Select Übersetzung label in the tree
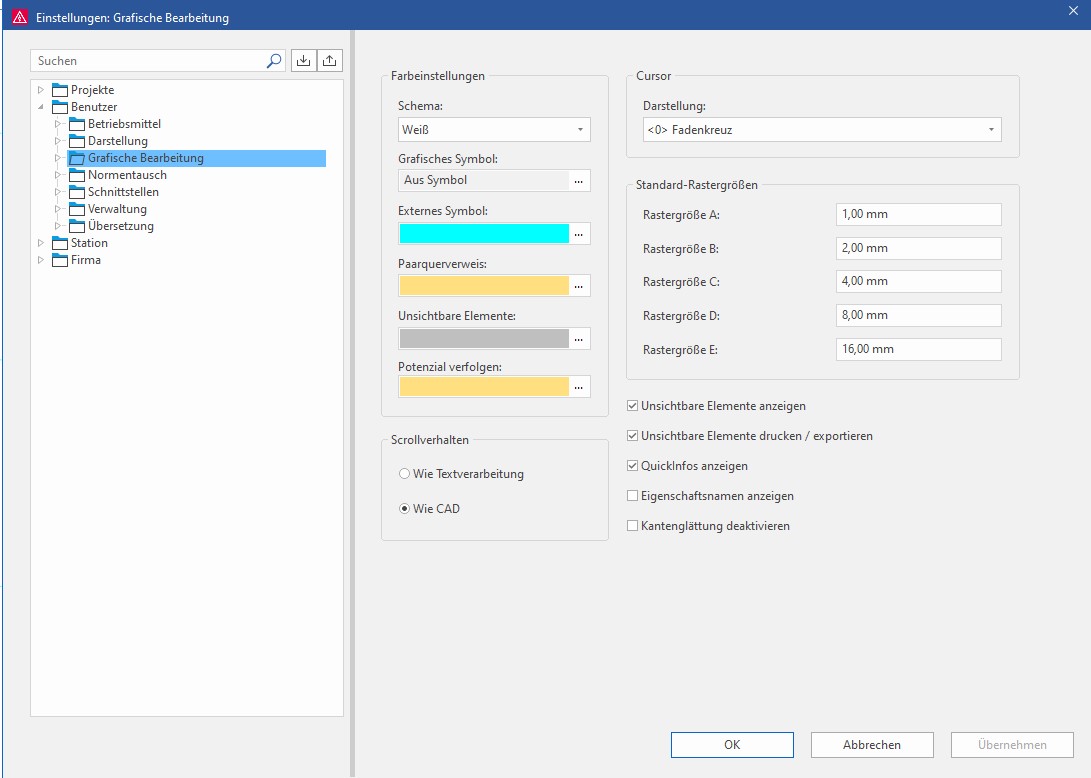1091x778 pixels. click(x=120, y=226)
